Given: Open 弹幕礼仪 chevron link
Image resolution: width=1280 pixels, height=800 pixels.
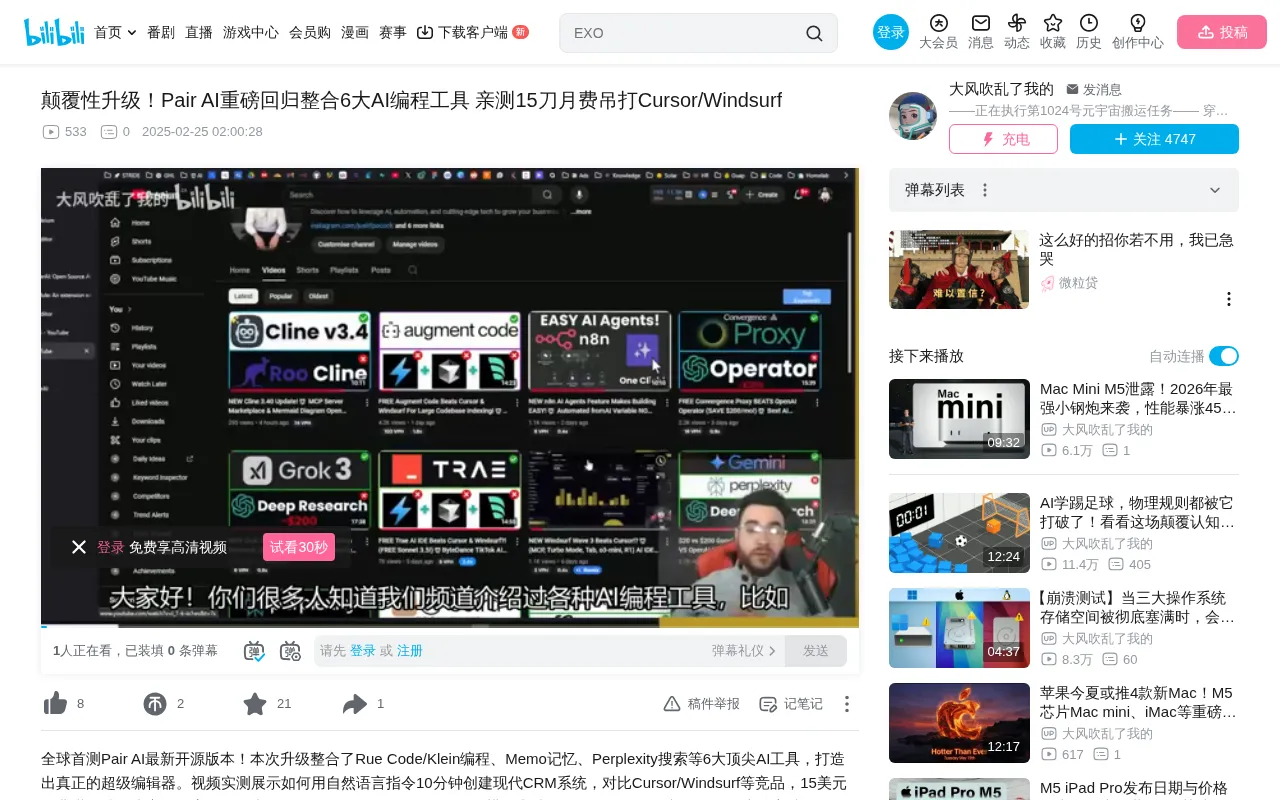Looking at the screenshot, I should pos(744,651).
